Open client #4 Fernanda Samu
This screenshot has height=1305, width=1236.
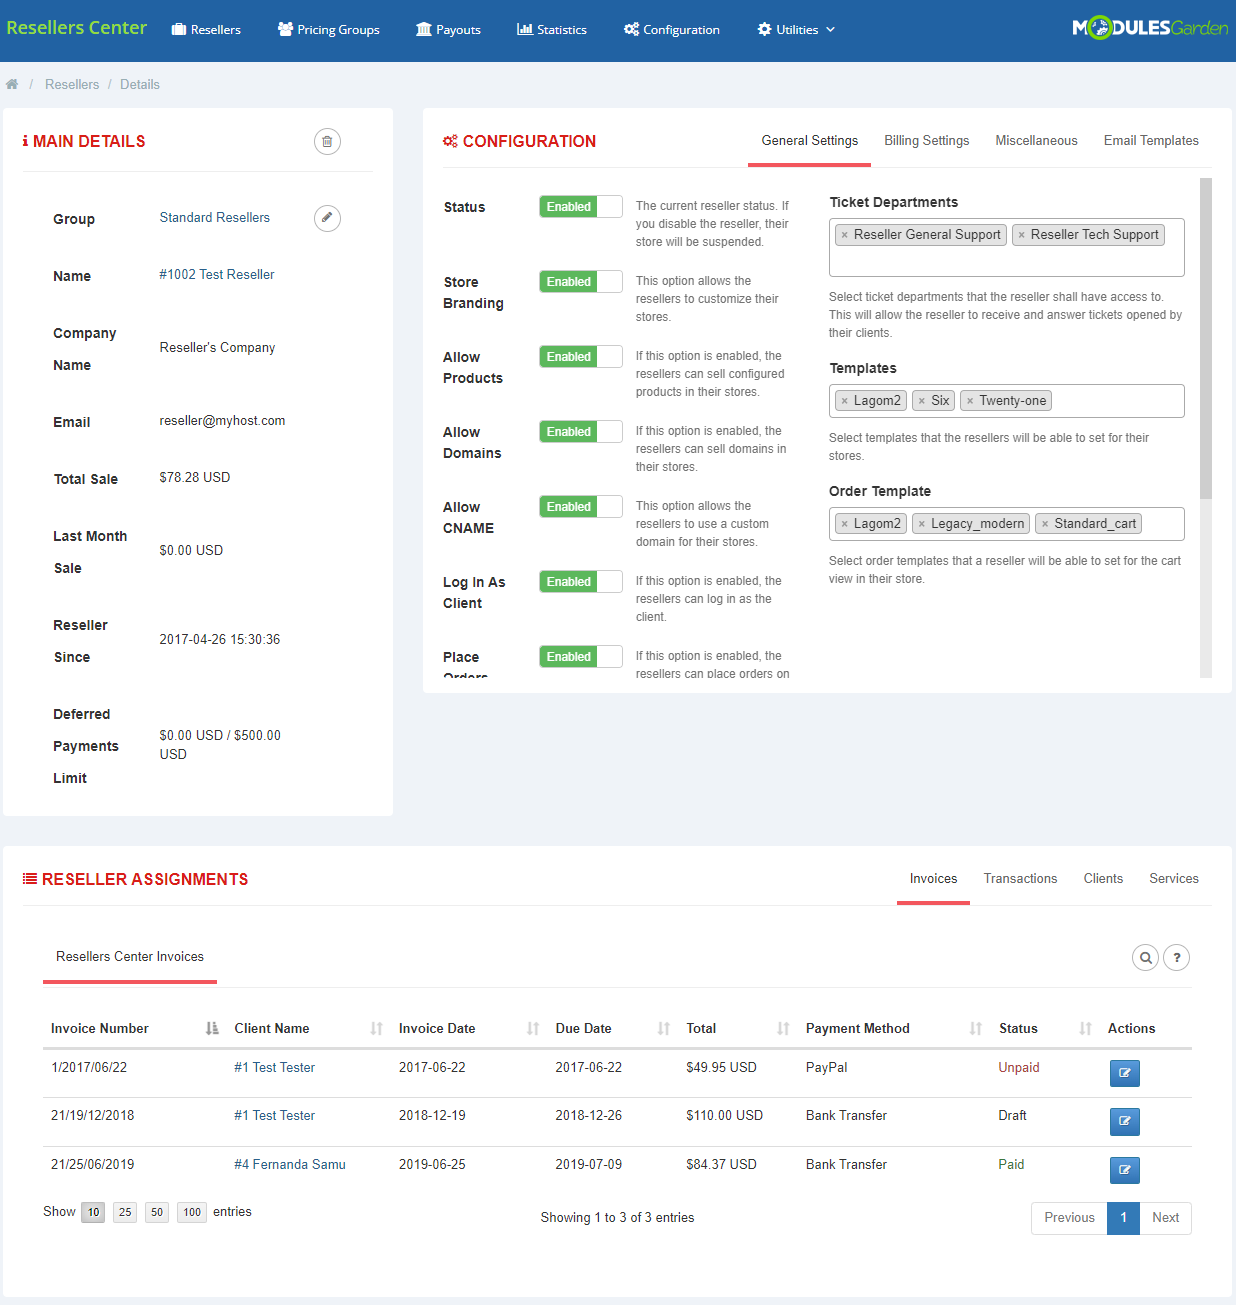coord(290,1165)
